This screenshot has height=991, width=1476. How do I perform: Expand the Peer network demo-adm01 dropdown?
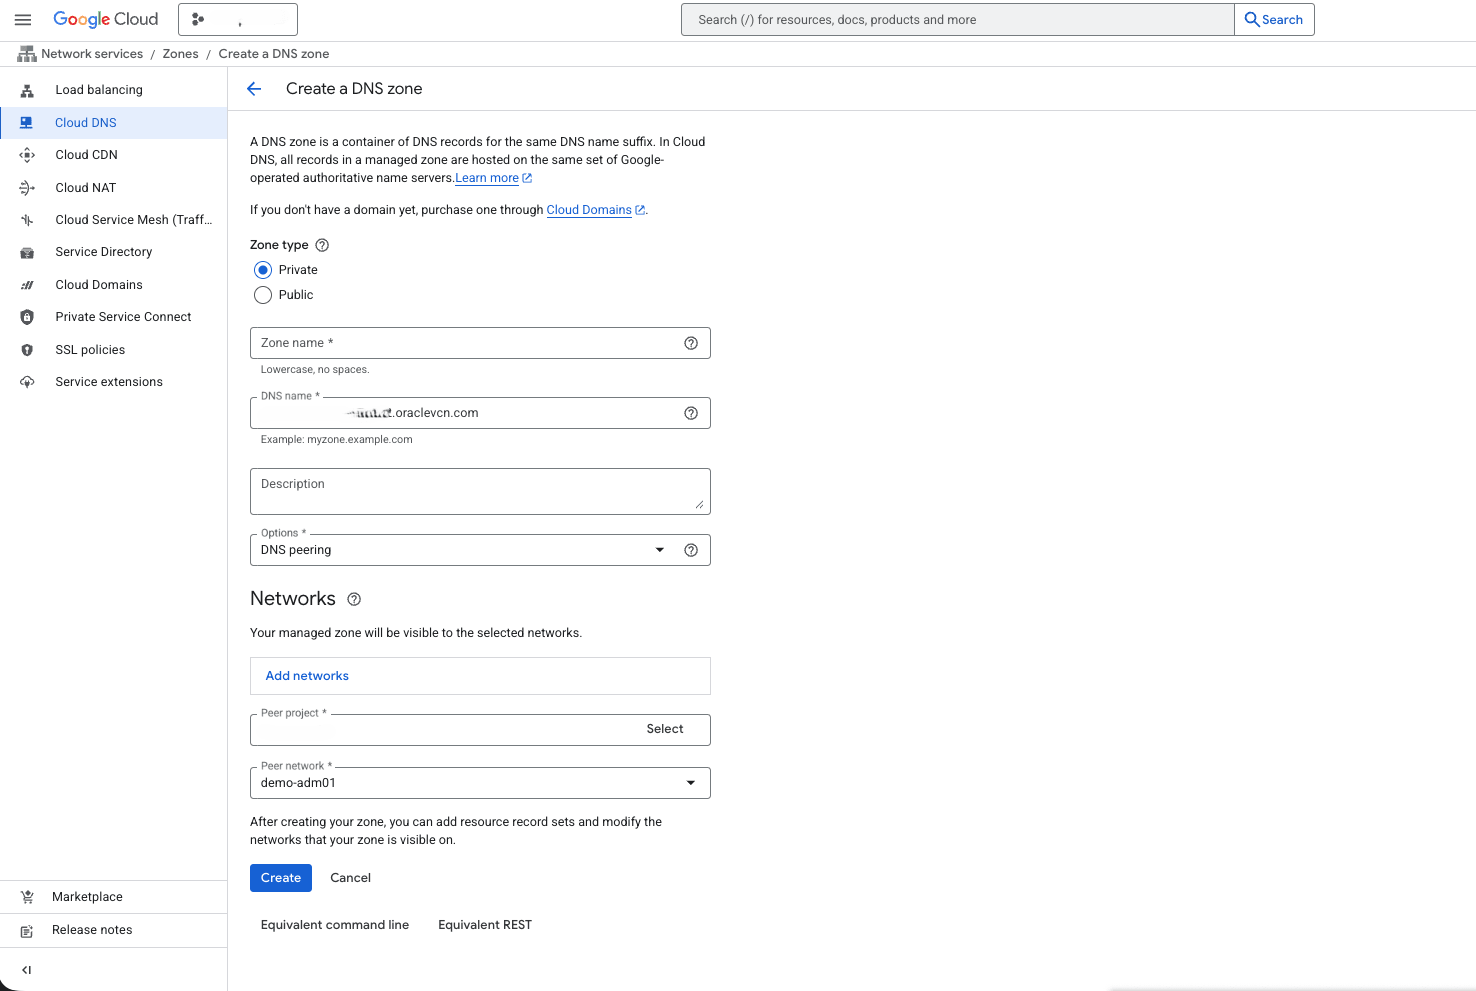coord(690,782)
